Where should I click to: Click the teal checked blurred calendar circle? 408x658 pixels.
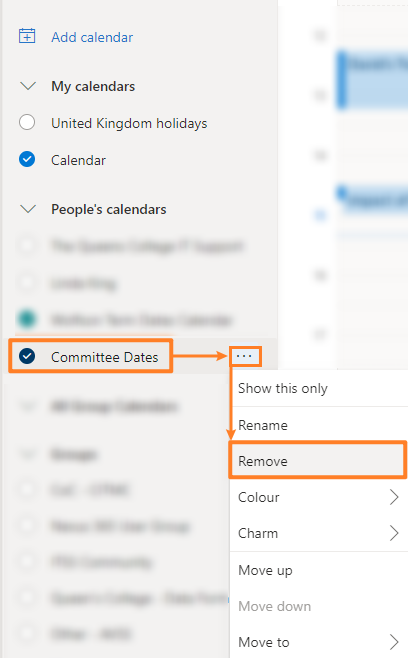point(27,319)
